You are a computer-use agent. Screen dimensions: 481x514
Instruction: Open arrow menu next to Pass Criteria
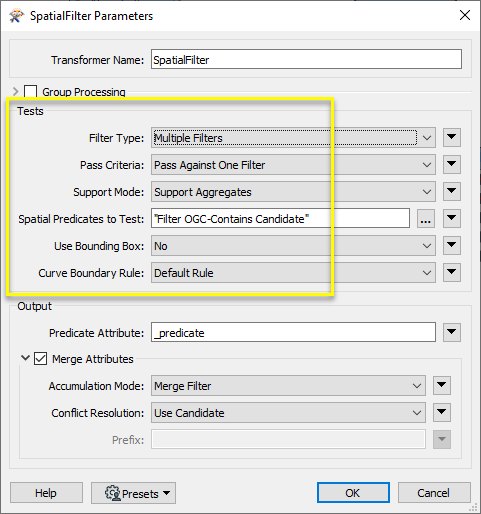452,164
